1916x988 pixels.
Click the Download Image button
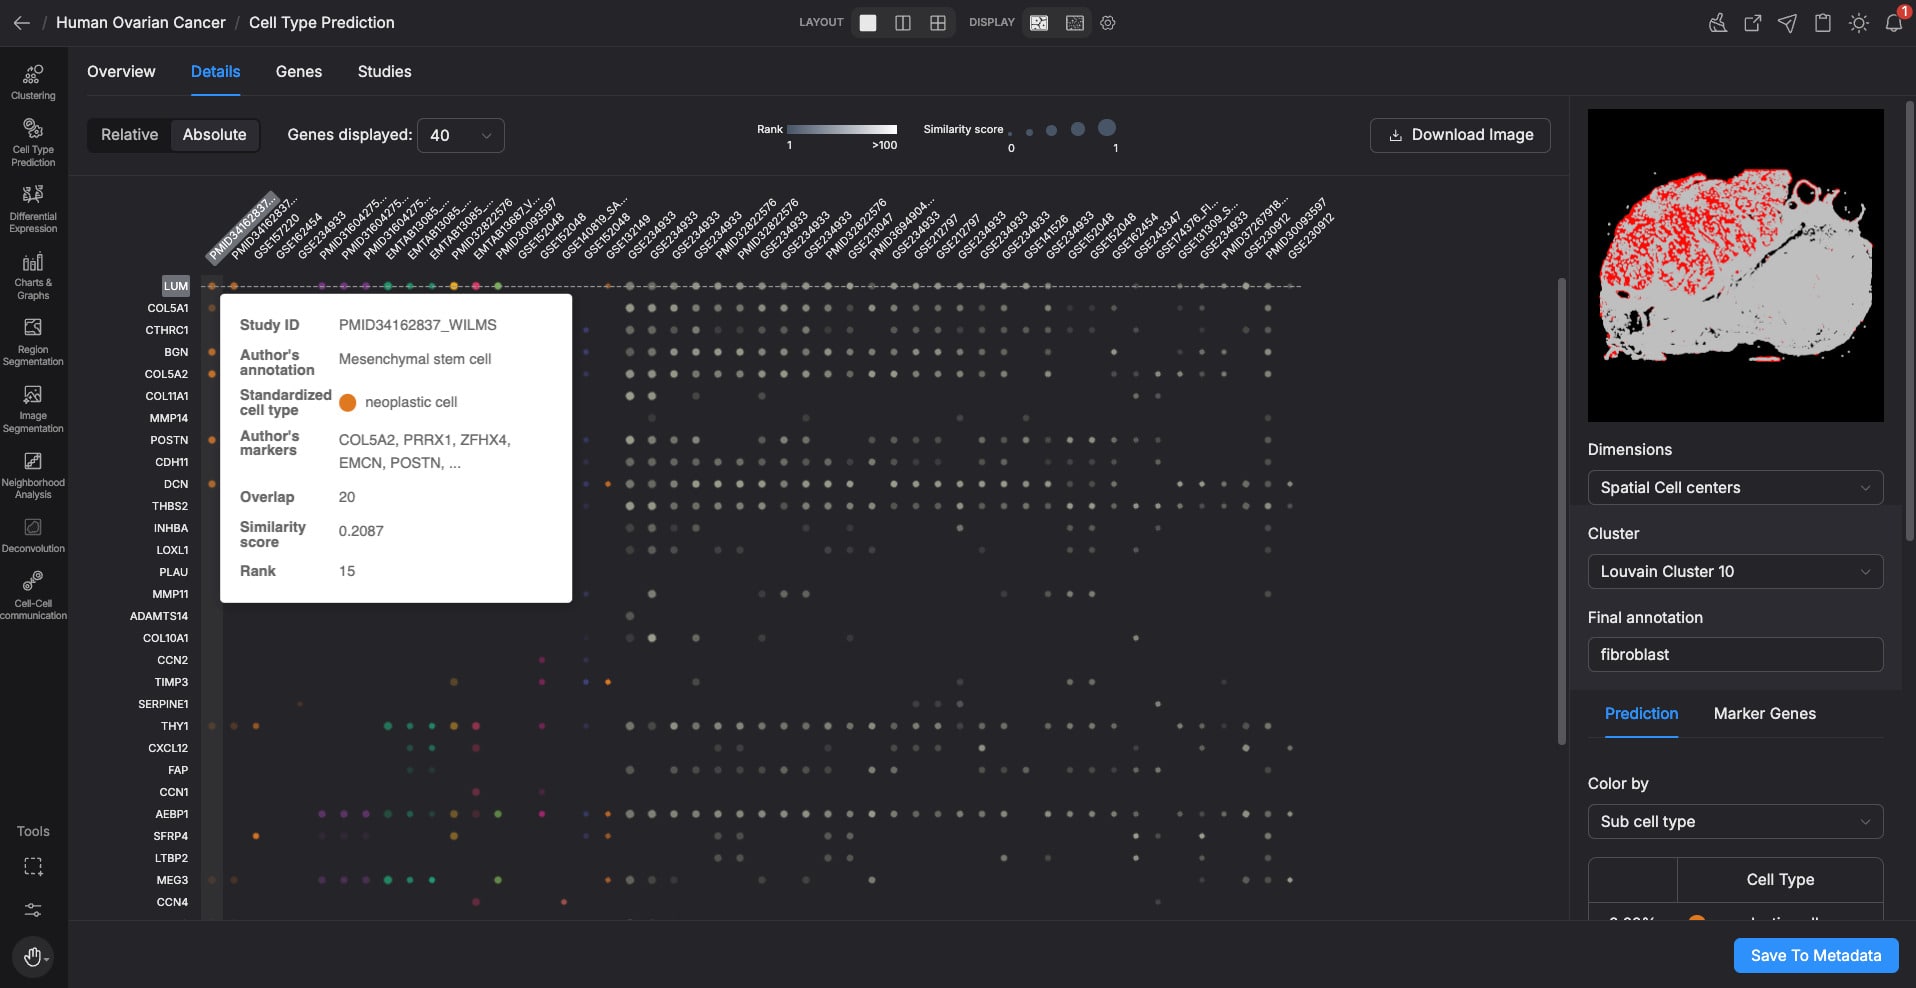pos(1459,135)
